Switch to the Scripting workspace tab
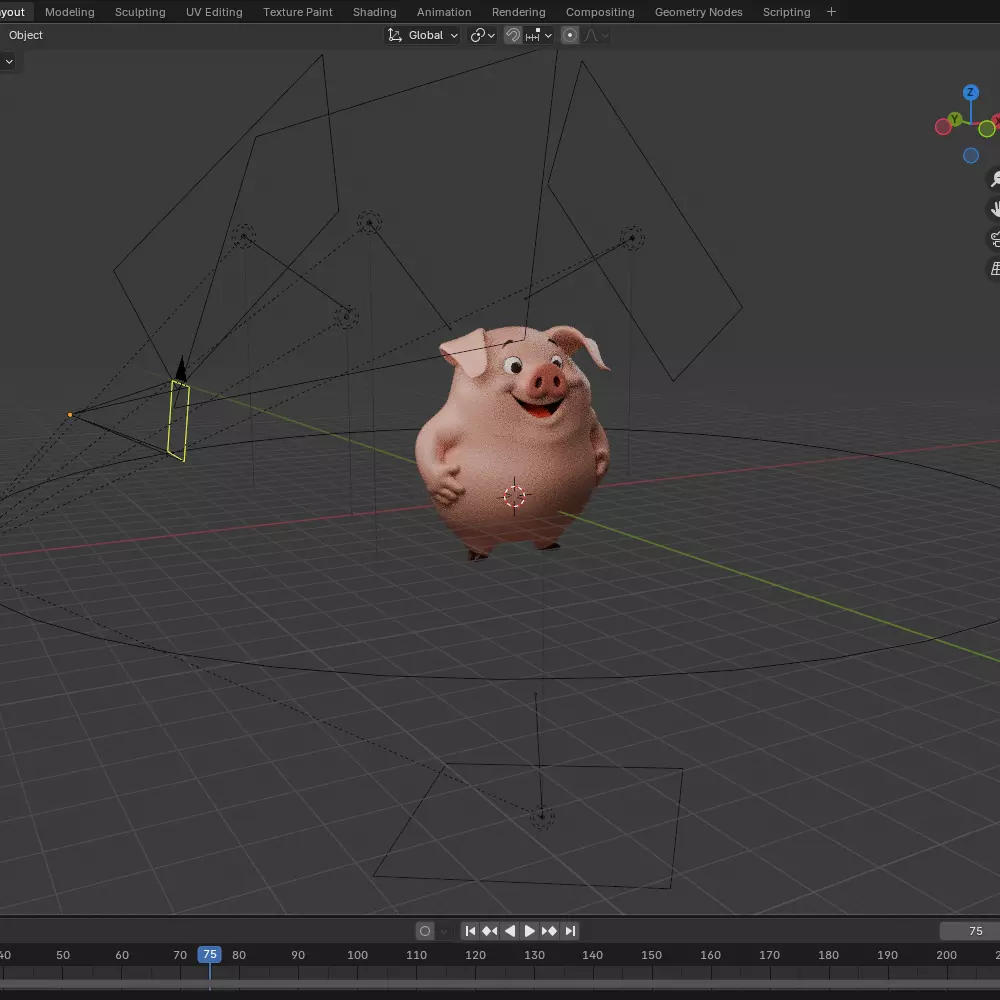This screenshot has height=1000, width=1000. [x=786, y=12]
